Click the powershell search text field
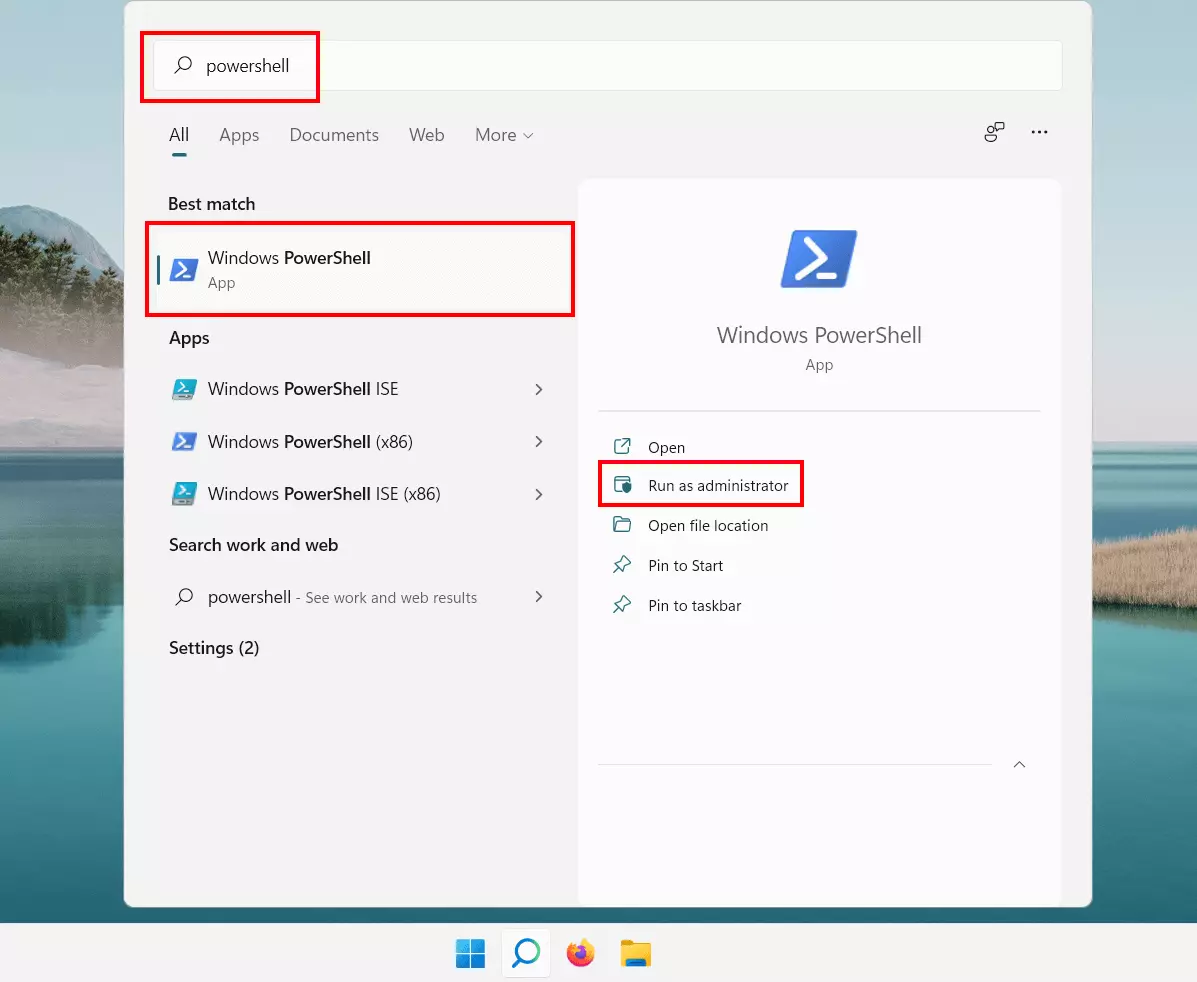The height and width of the screenshot is (982, 1197). [607, 66]
